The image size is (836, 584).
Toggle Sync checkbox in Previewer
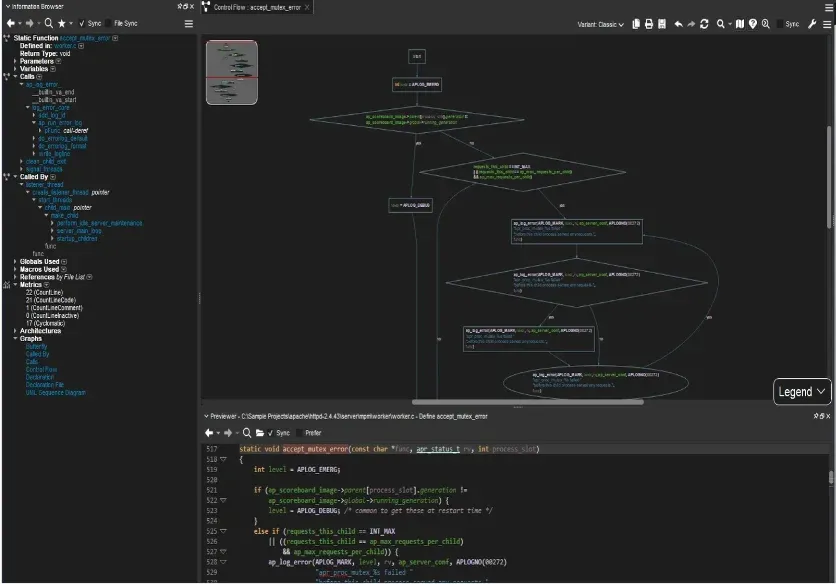[271, 433]
